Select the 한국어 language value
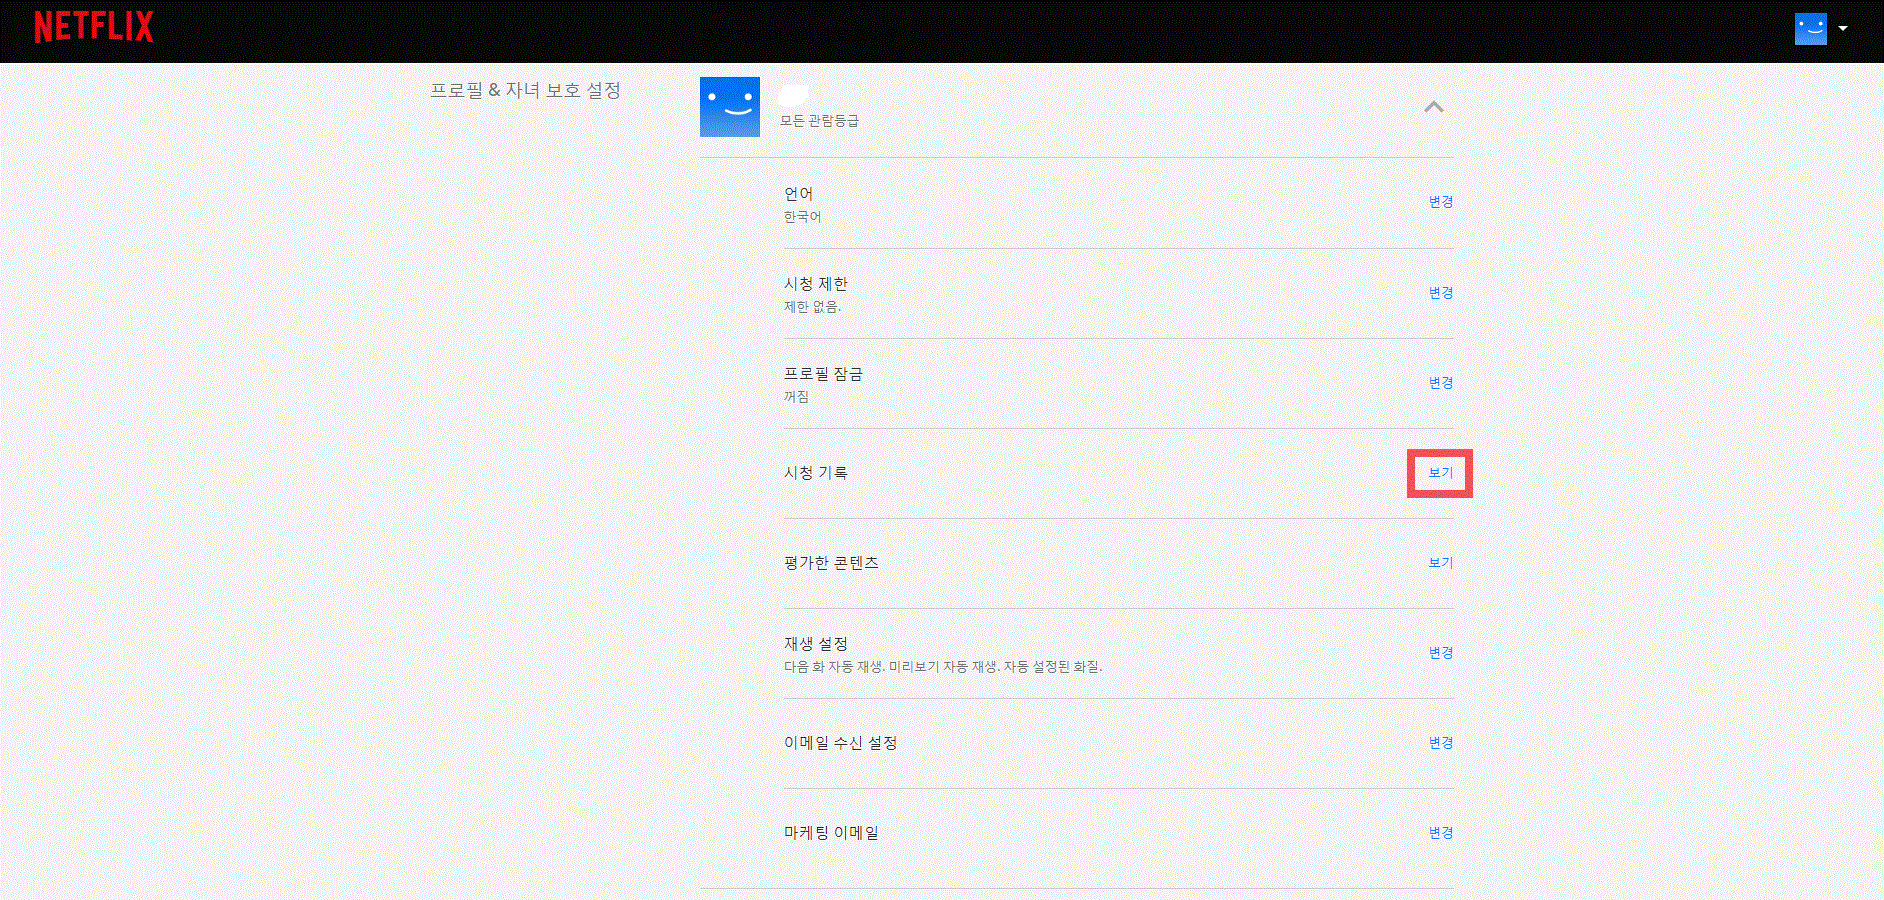The height and width of the screenshot is (900, 1884). (x=802, y=217)
